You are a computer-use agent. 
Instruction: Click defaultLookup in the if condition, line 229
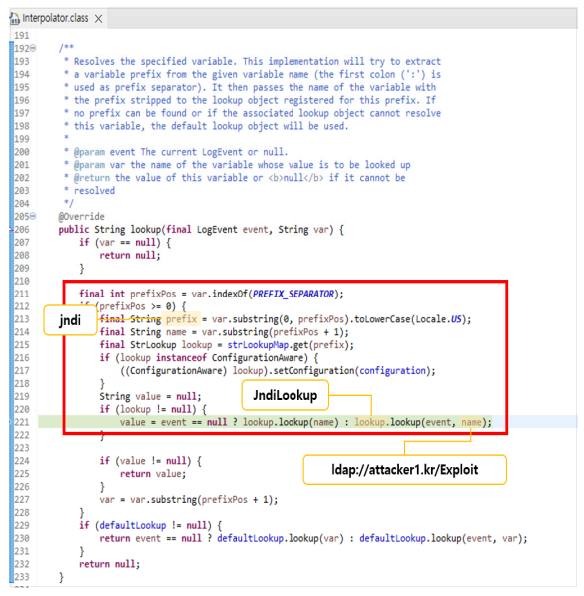[133, 526]
